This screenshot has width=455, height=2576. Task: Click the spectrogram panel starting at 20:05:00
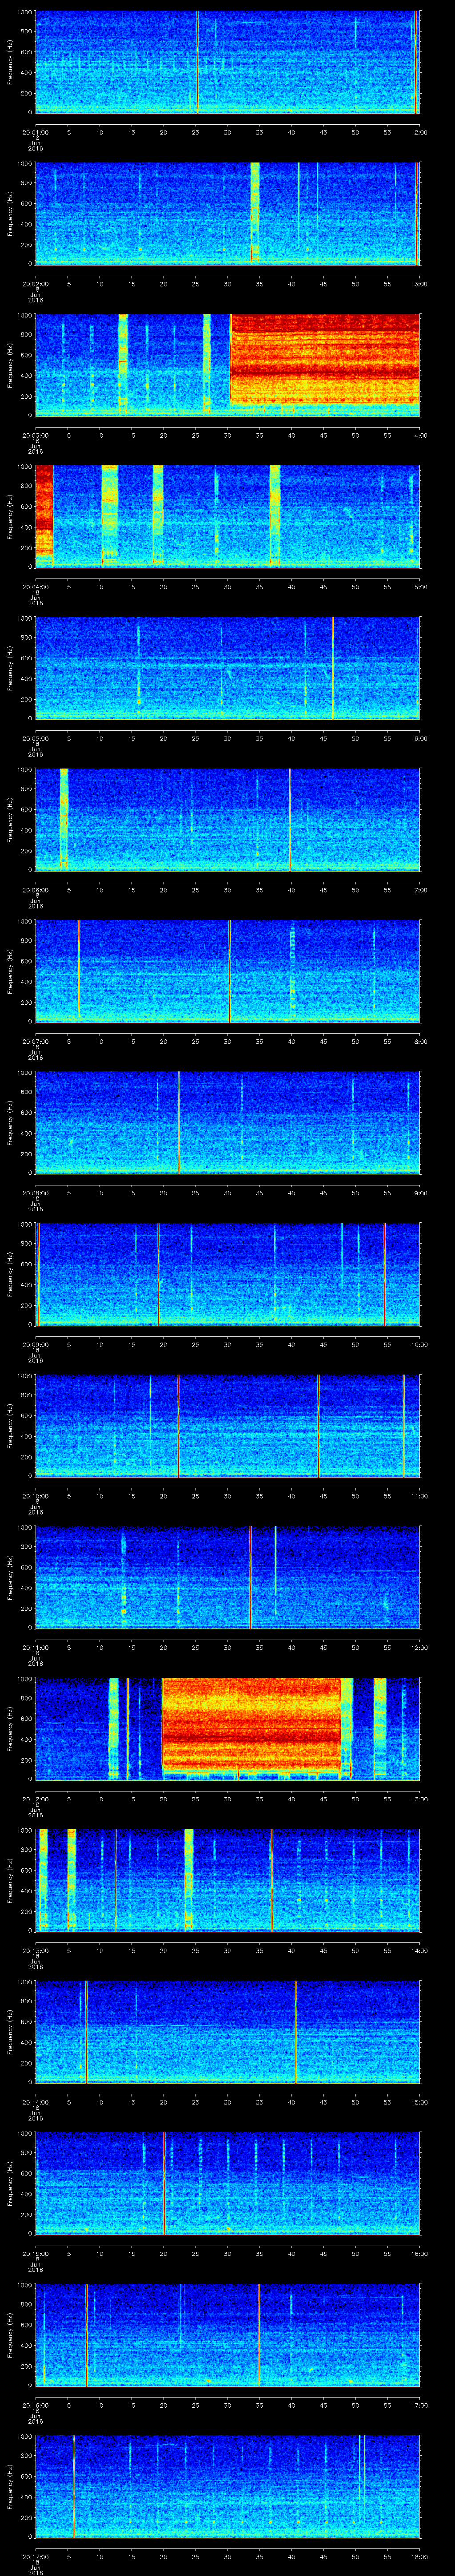(x=228, y=669)
